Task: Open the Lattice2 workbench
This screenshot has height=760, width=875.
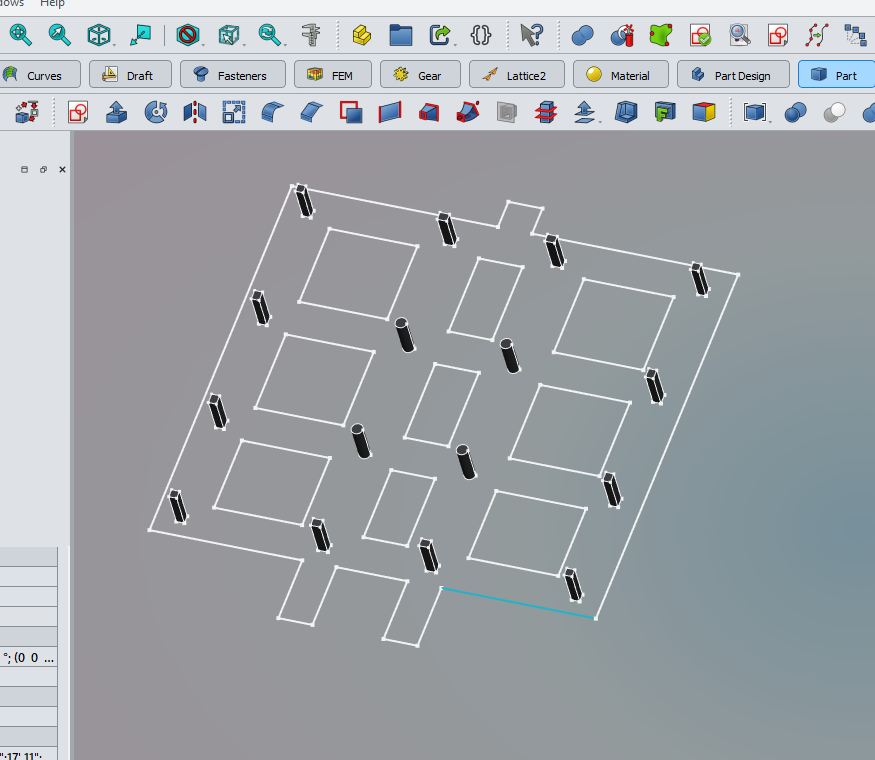Action: tap(516, 74)
